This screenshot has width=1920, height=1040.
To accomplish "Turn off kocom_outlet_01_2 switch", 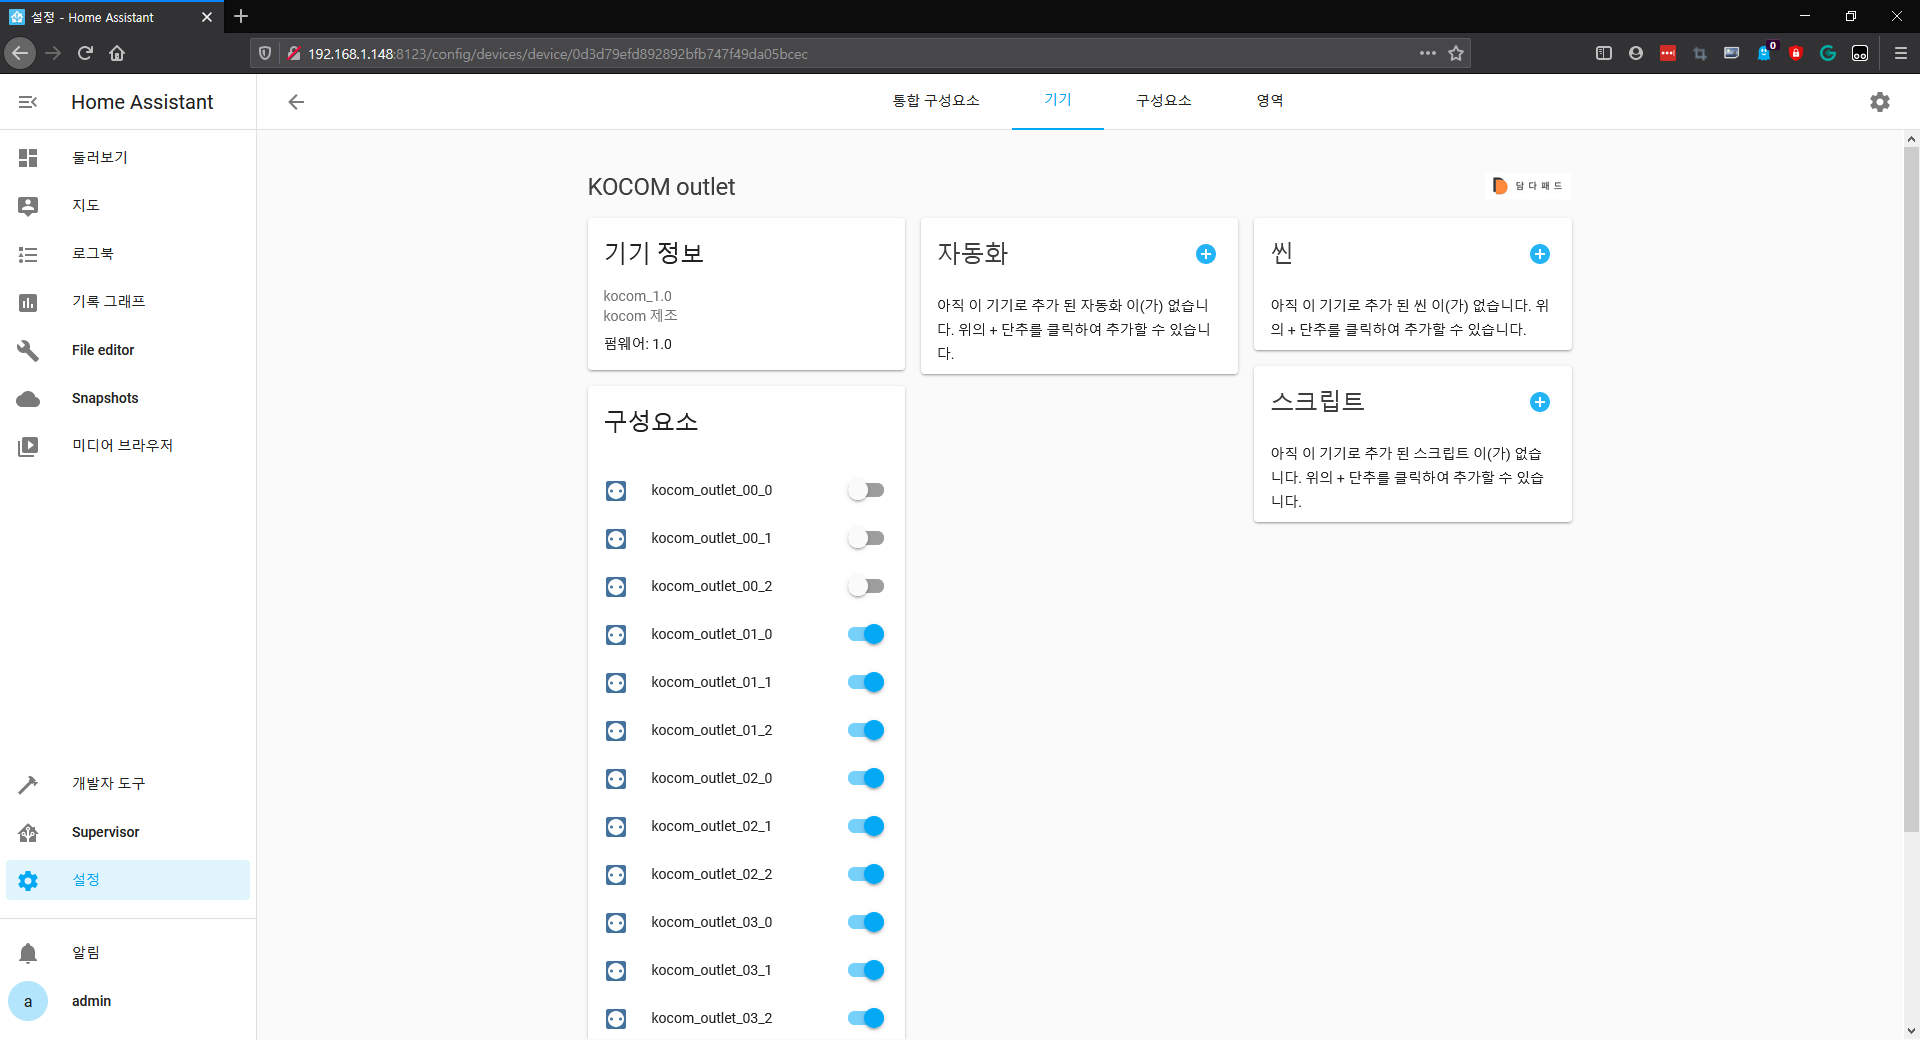I will coord(866,730).
